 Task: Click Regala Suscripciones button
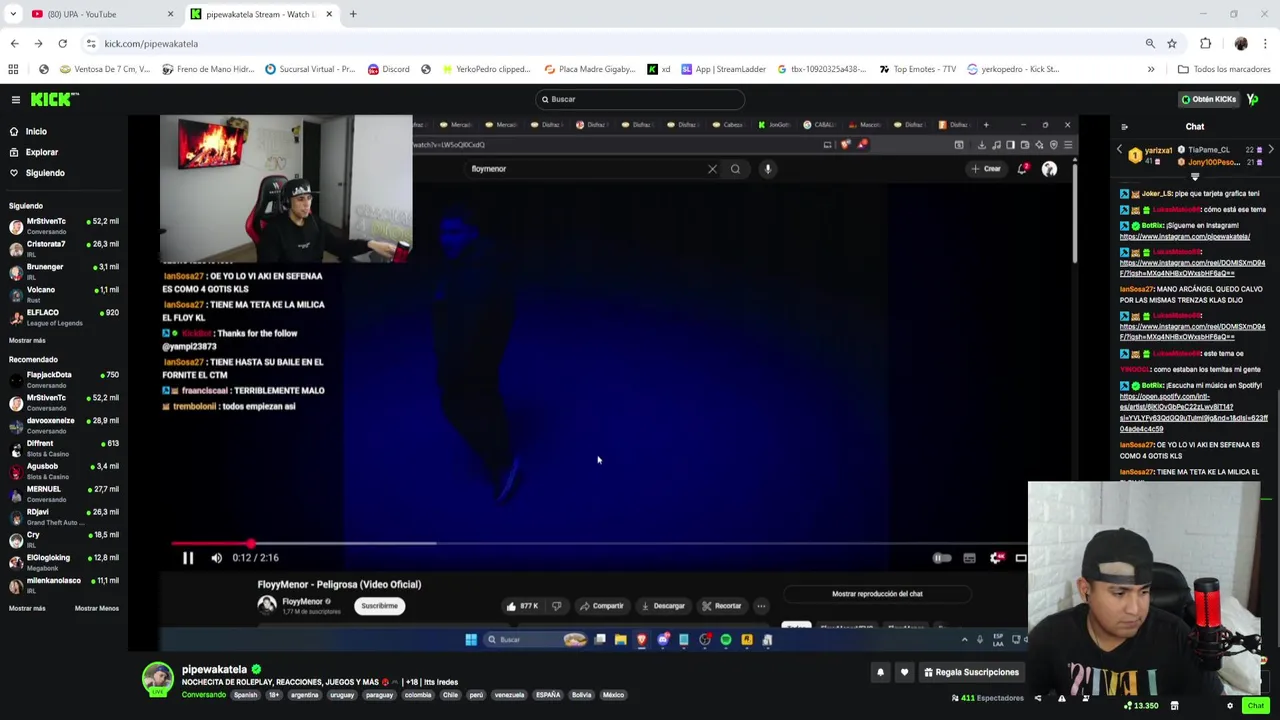click(x=972, y=672)
